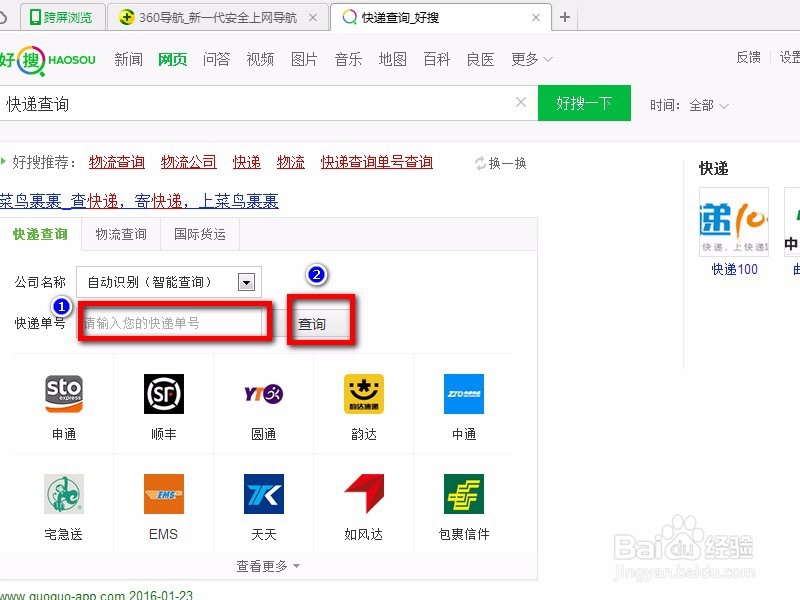
Task: Select the 天天 express icon
Action: click(x=264, y=494)
